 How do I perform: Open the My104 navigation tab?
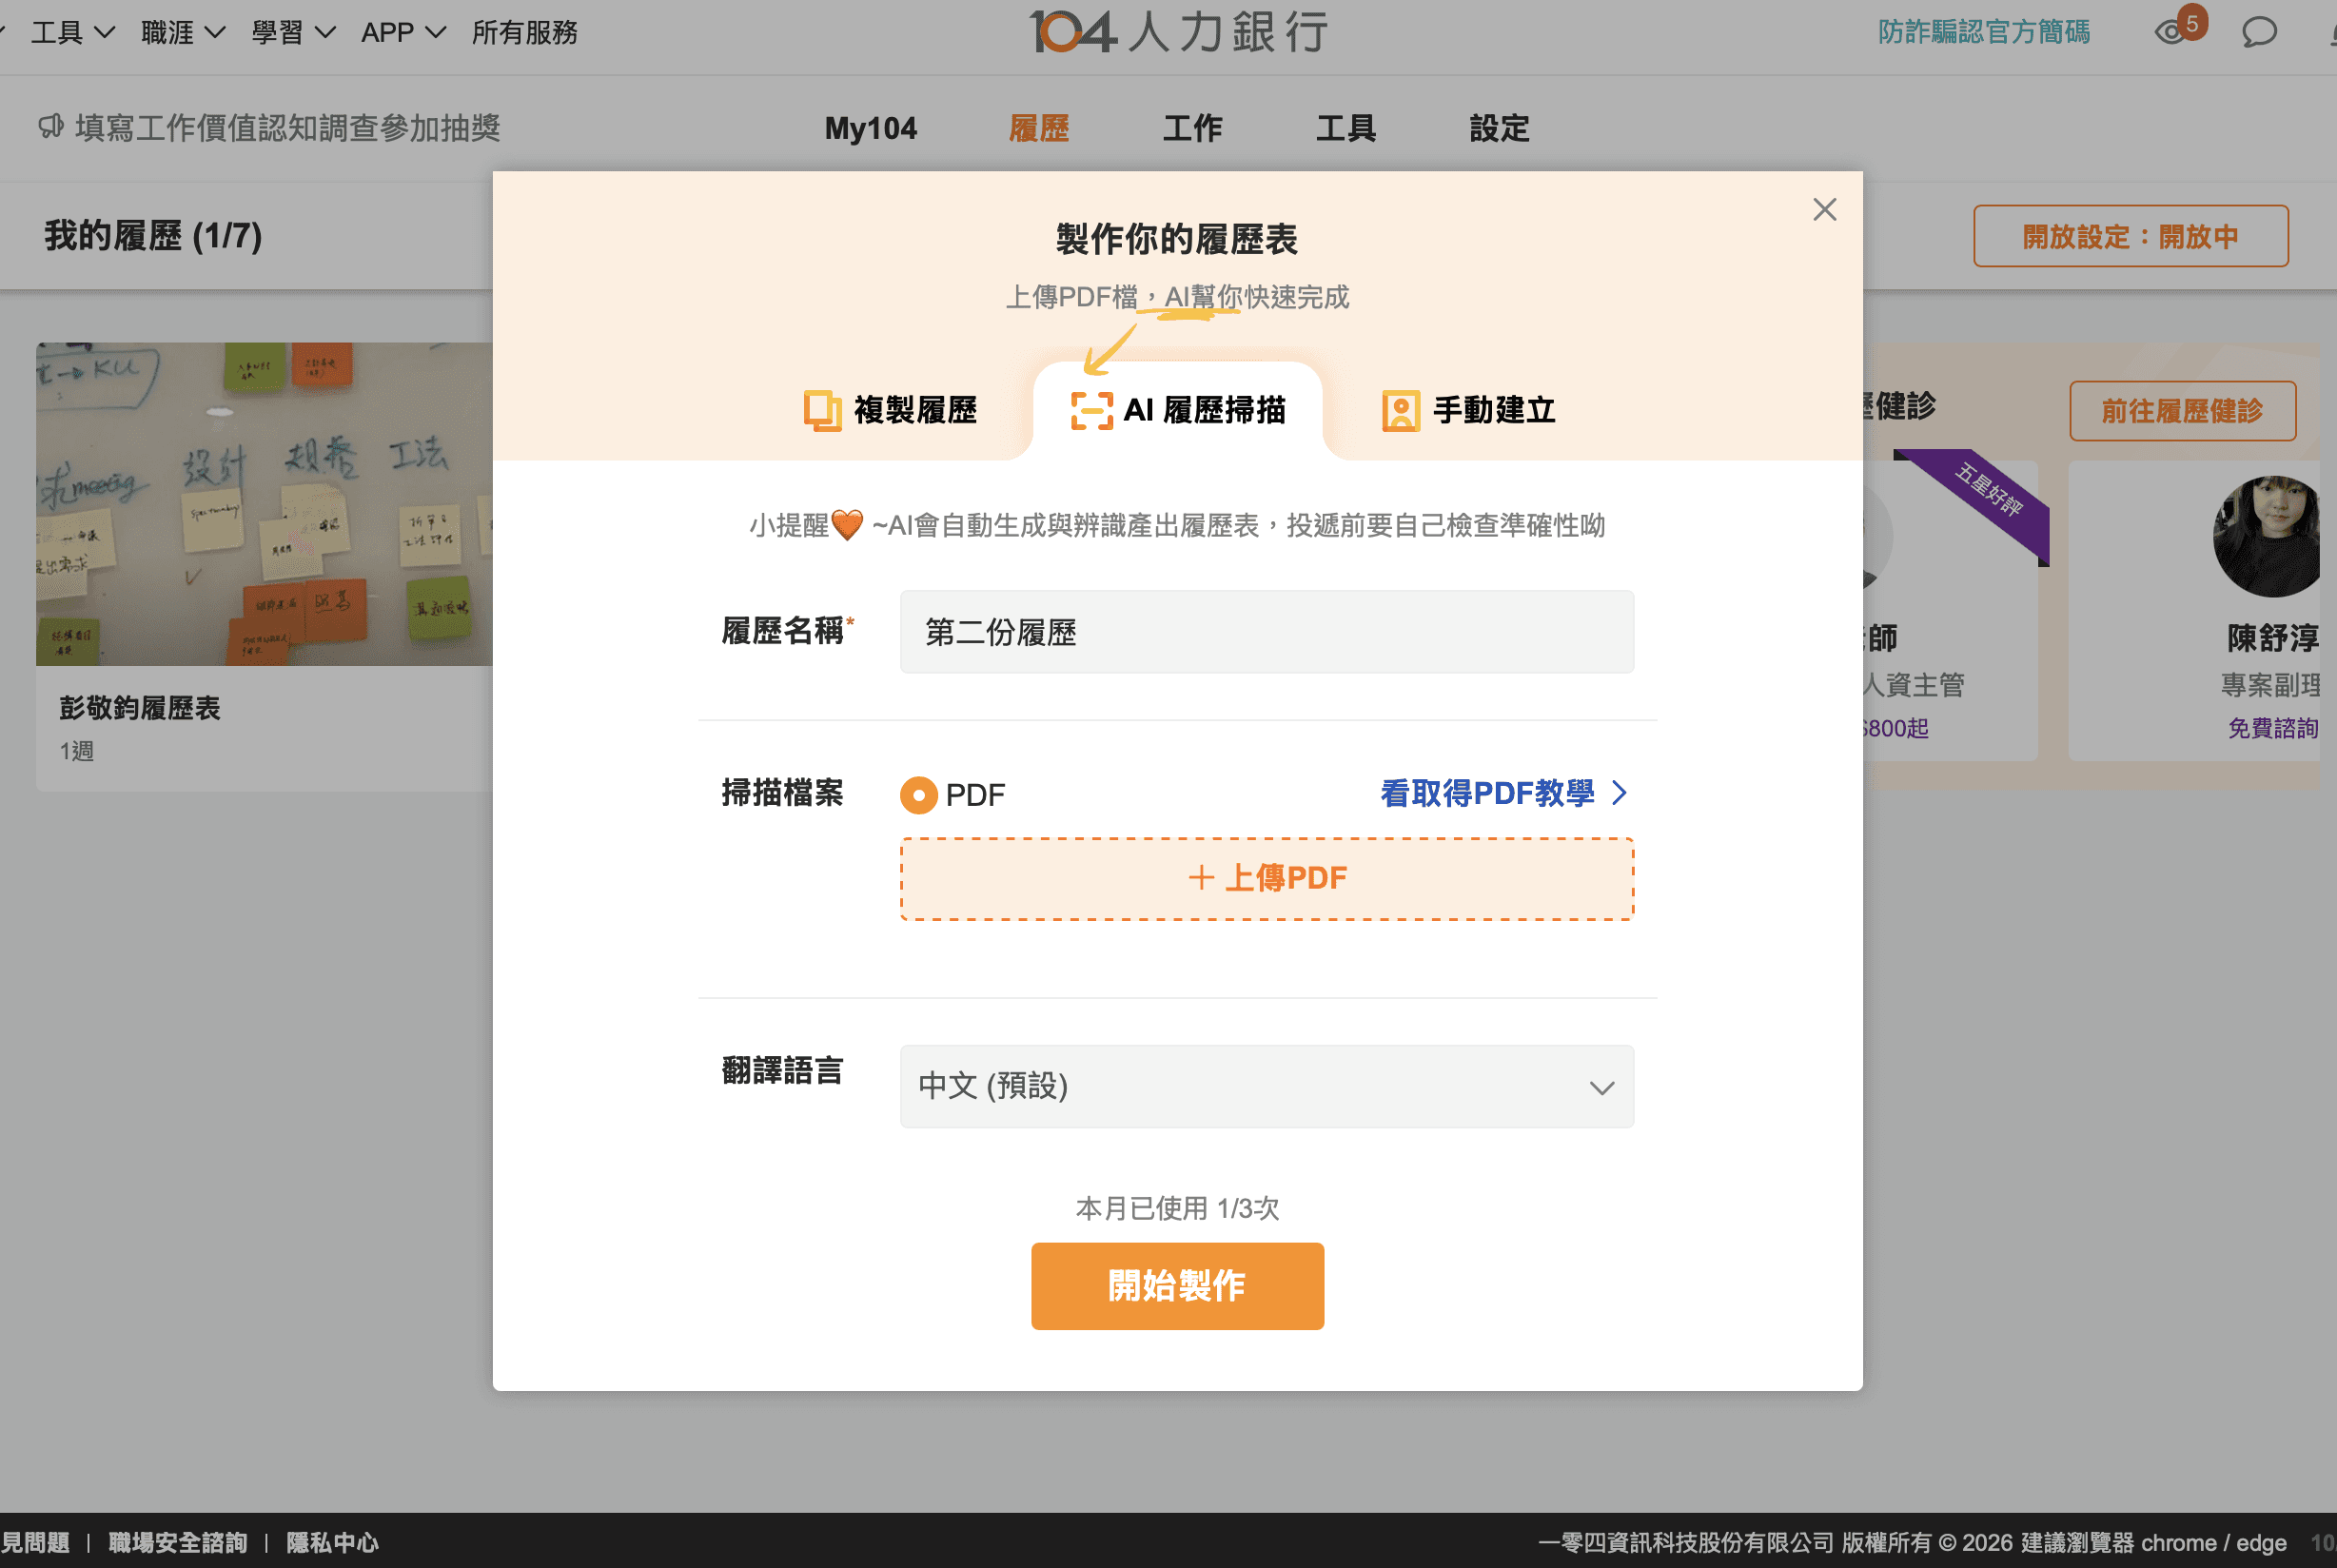pyautogui.click(x=870, y=128)
